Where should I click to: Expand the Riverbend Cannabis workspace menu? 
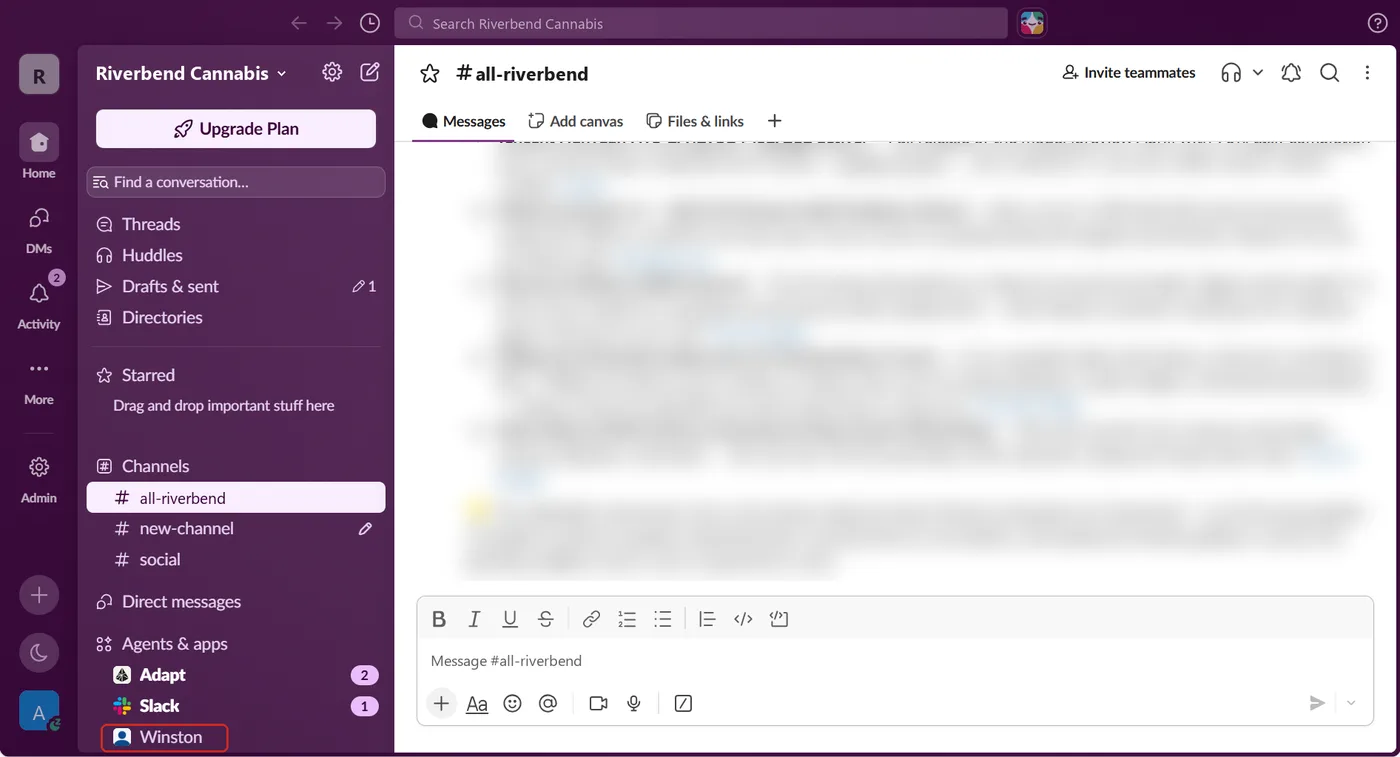[x=191, y=73]
